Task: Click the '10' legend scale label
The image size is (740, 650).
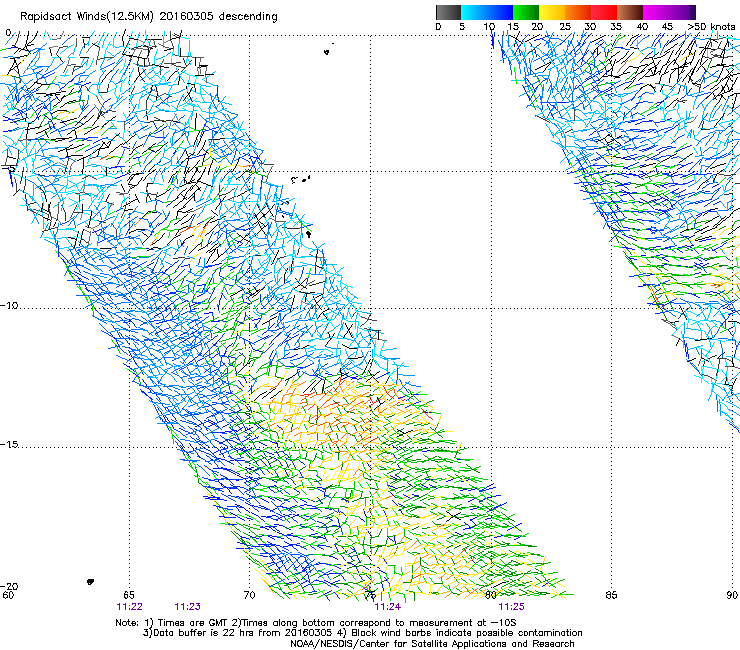Action: (x=489, y=26)
